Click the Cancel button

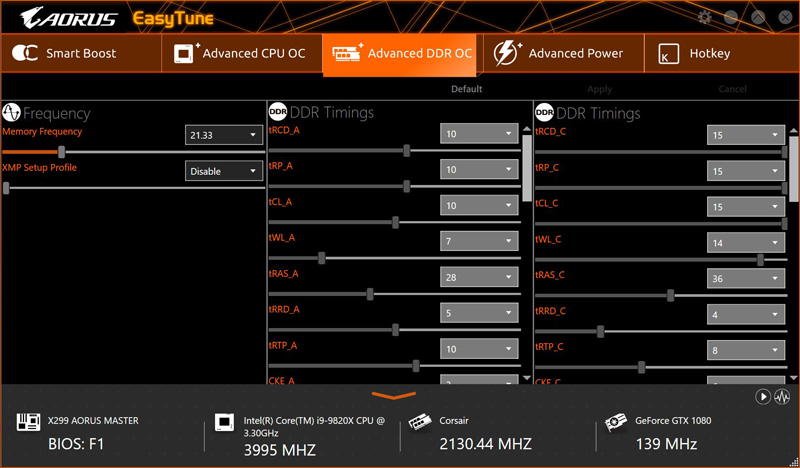[x=732, y=89]
